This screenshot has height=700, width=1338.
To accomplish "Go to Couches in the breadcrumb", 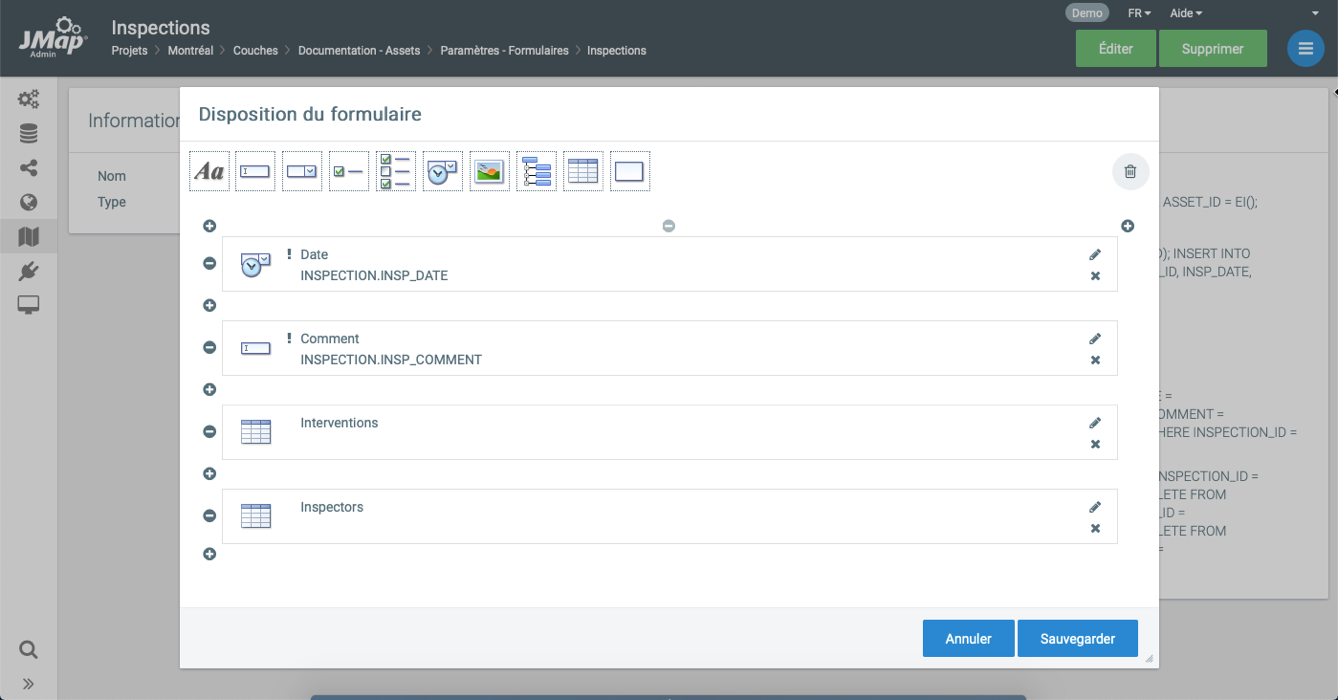I will [255, 50].
